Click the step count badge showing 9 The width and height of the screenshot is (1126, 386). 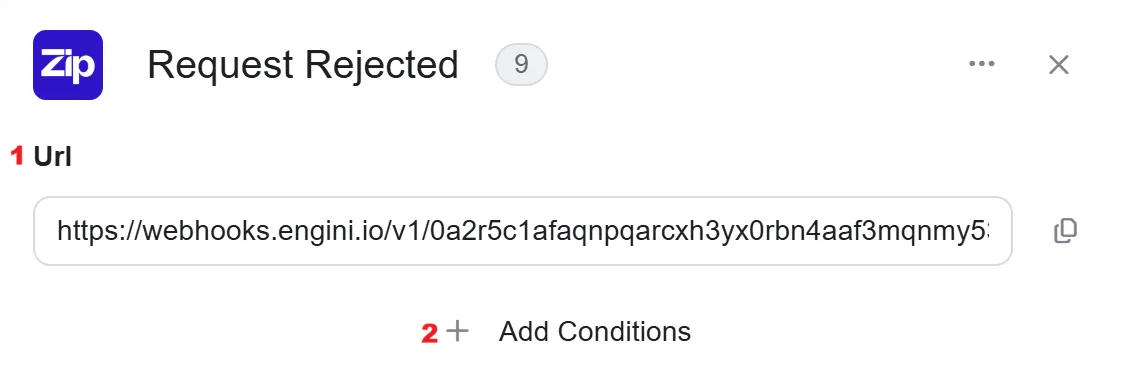pos(521,65)
